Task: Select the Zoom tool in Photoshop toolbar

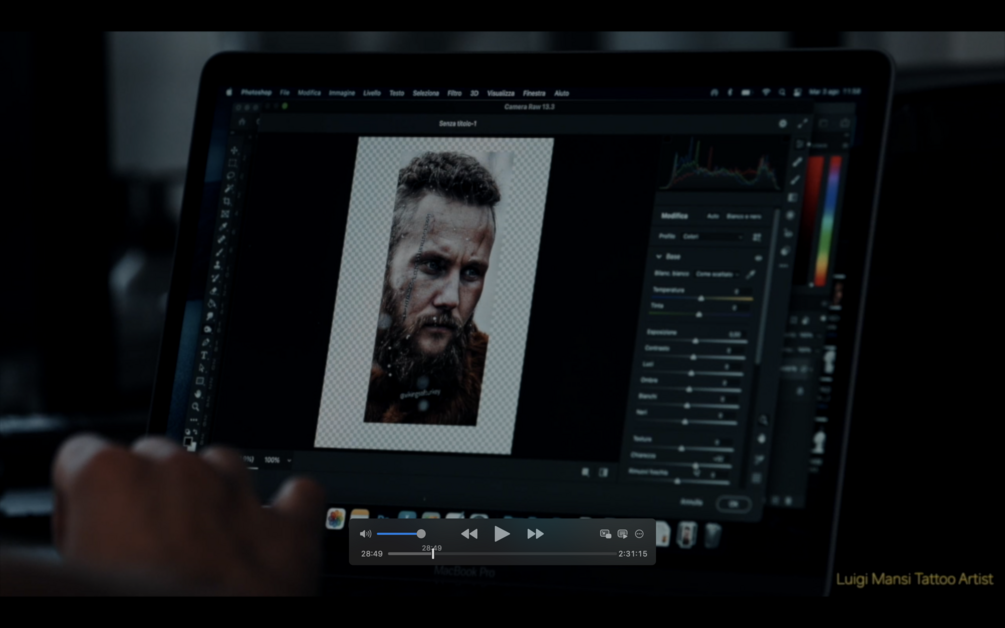Action: click(195, 406)
